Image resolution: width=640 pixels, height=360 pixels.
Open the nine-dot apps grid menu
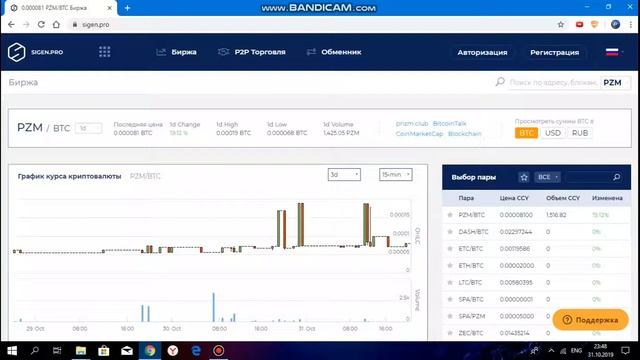click(104, 52)
